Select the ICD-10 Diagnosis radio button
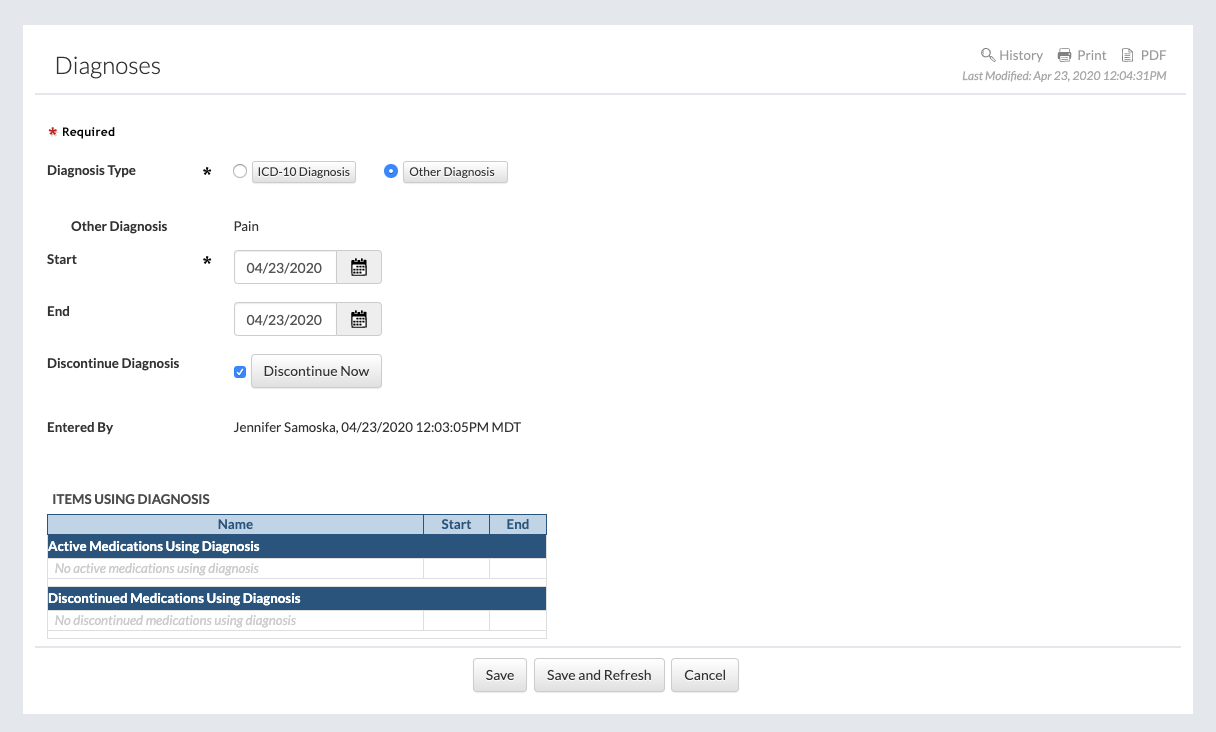The width and height of the screenshot is (1216, 732). point(239,171)
